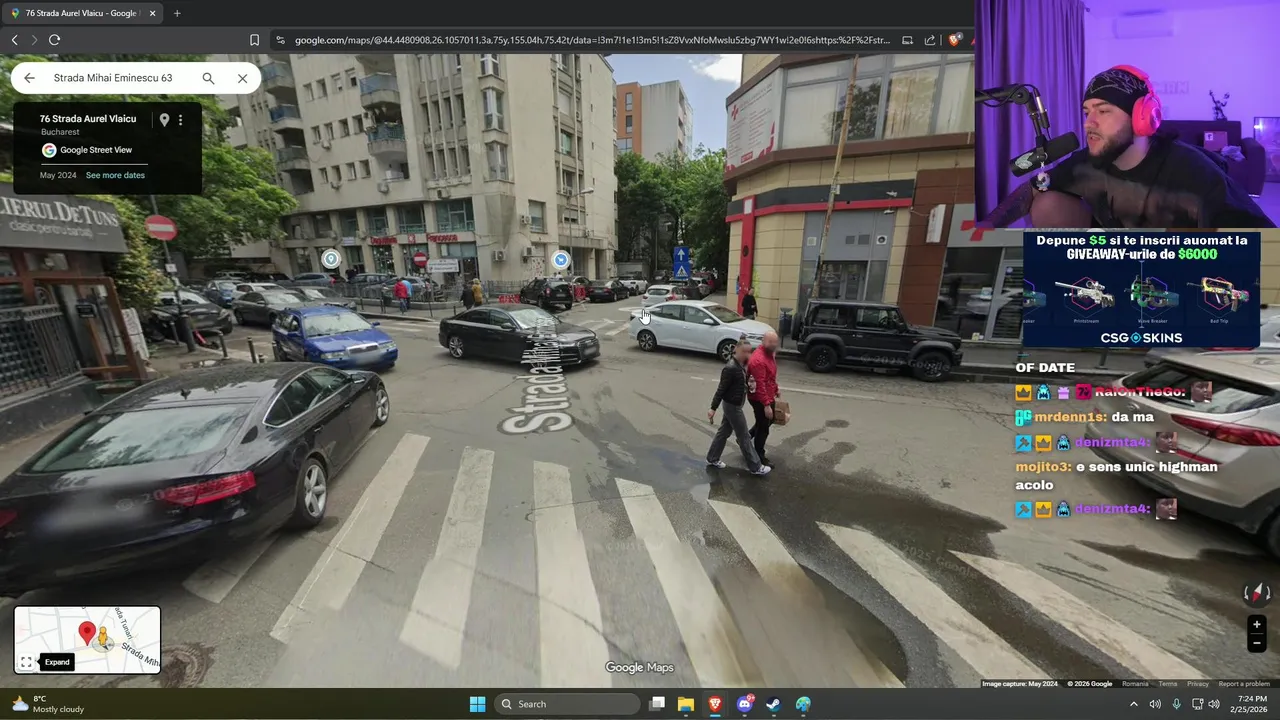Click the CSGO Skins giveaway banner
The width and height of the screenshot is (1280, 720).
1141,289
